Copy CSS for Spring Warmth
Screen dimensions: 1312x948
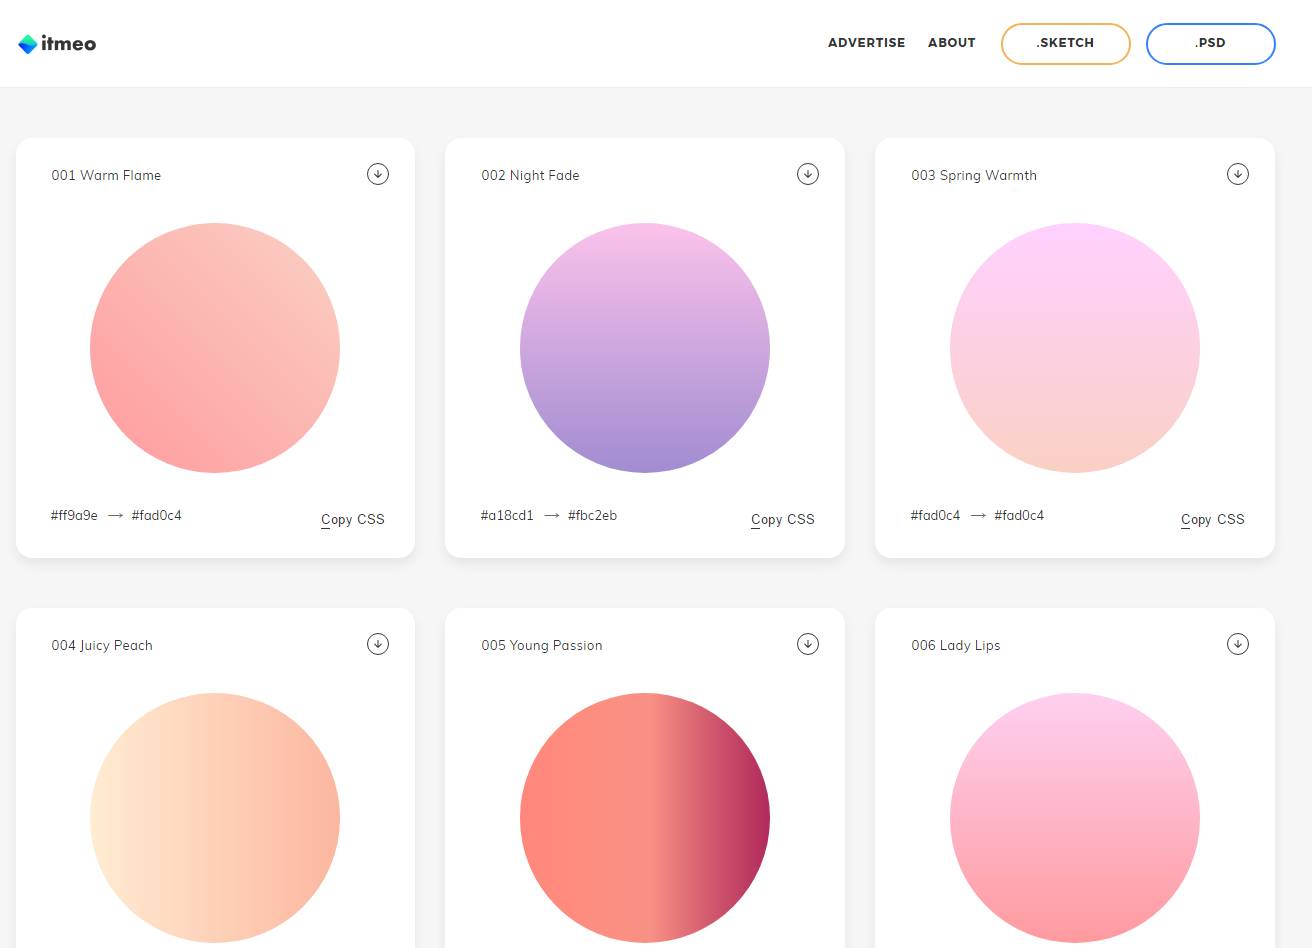point(1213,520)
